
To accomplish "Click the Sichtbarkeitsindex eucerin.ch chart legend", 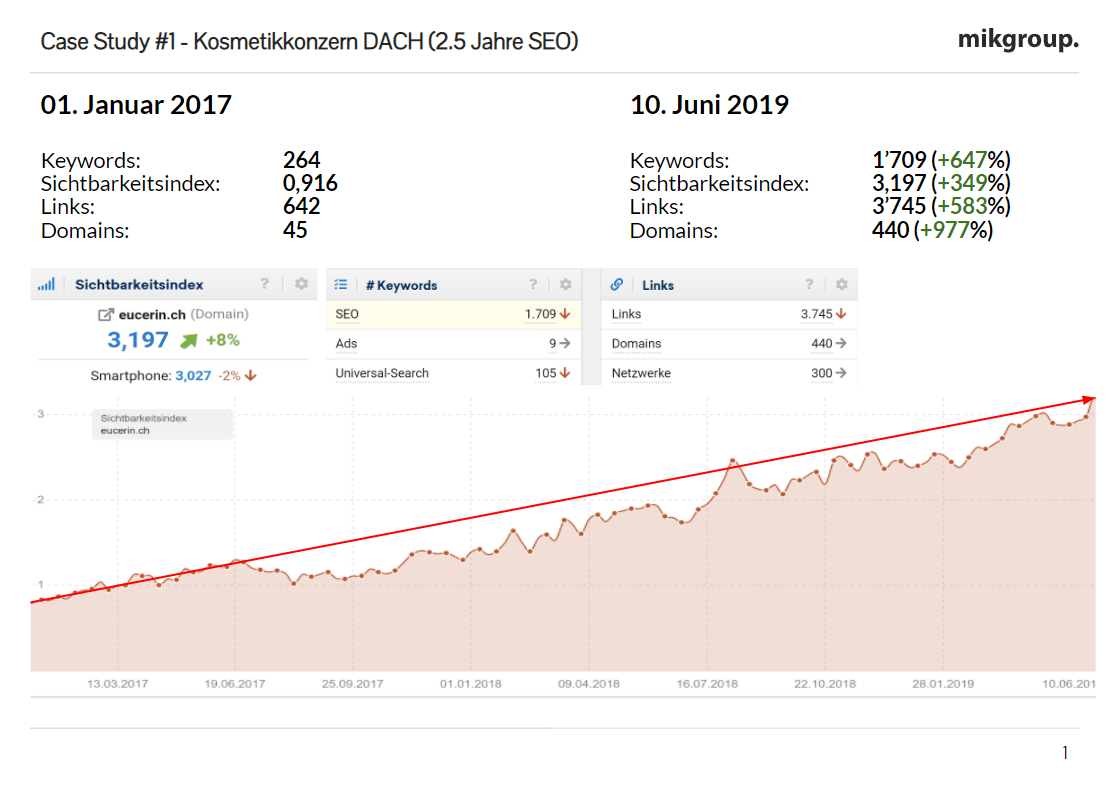I will pyautogui.click(x=162, y=424).
